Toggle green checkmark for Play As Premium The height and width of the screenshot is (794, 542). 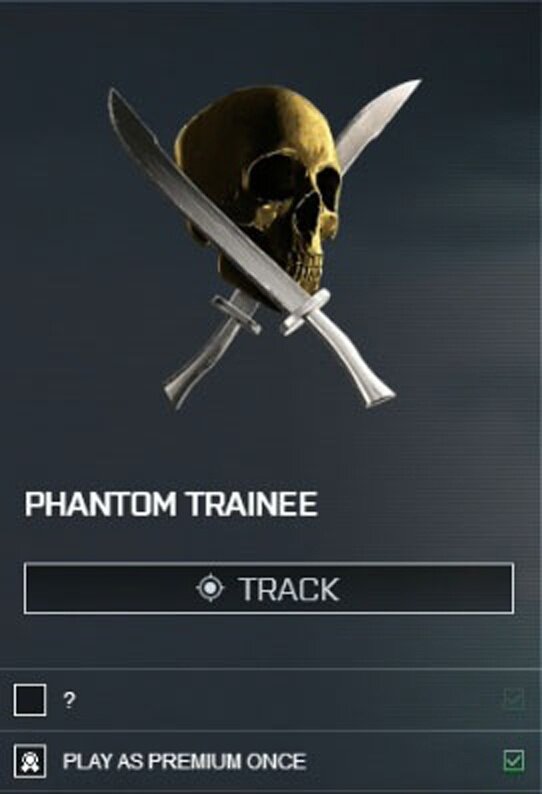[514, 761]
